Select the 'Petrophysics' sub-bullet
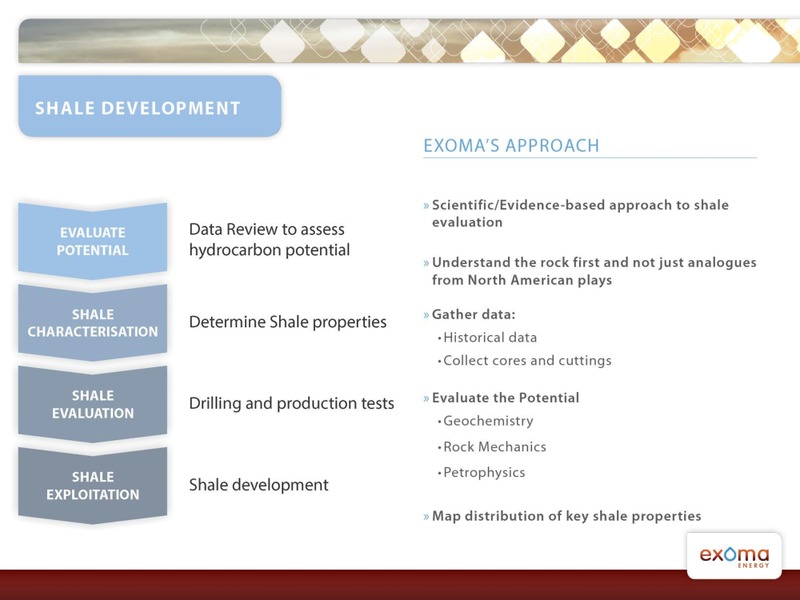The image size is (800, 600). (x=481, y=472)
